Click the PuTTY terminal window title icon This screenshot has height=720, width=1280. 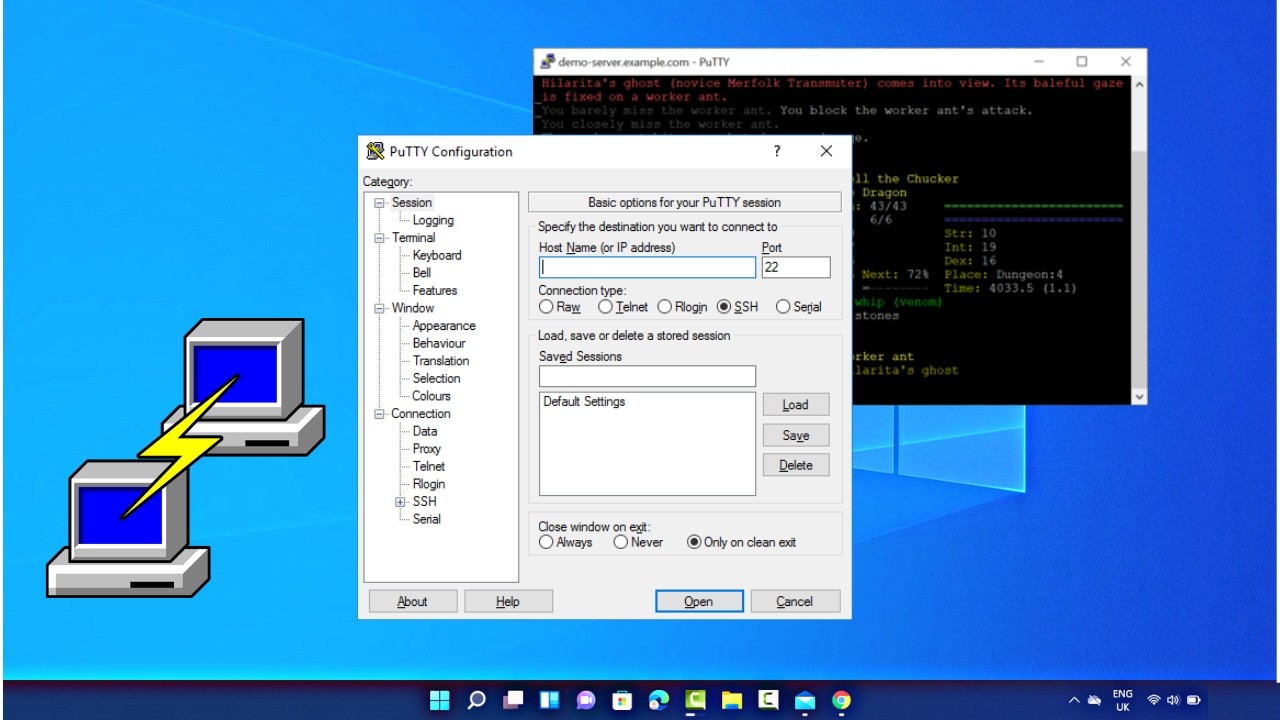click(x=546, y=61)
